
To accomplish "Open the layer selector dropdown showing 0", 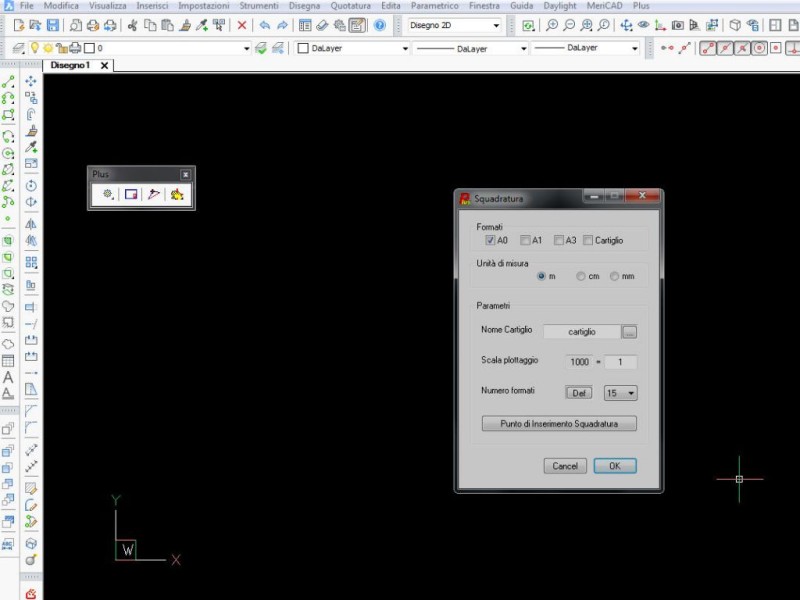I will pos(246,48).
